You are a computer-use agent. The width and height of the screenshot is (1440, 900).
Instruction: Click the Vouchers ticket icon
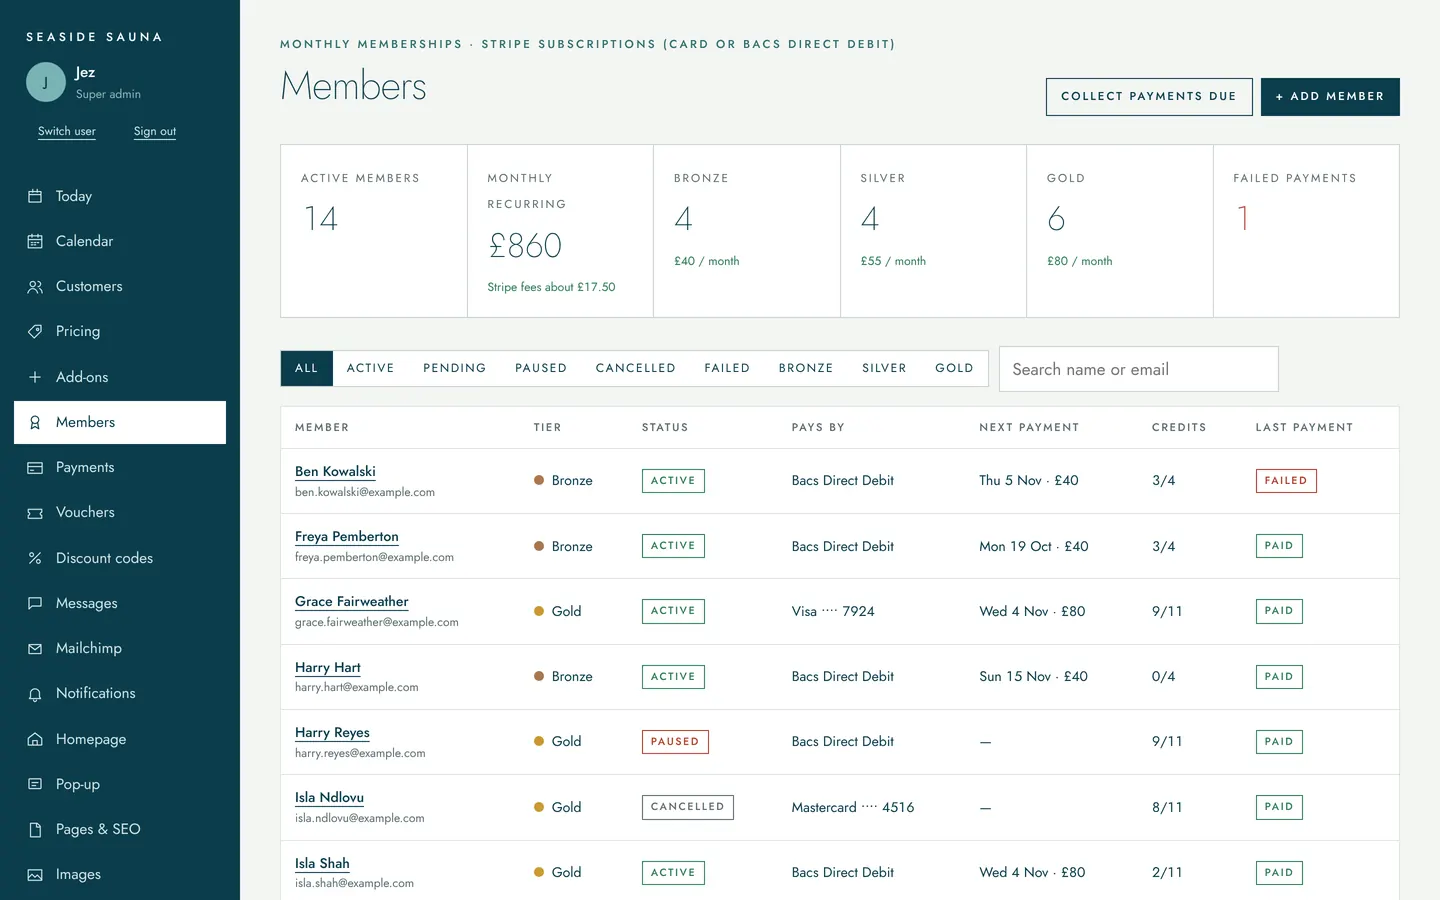point(35,513)
